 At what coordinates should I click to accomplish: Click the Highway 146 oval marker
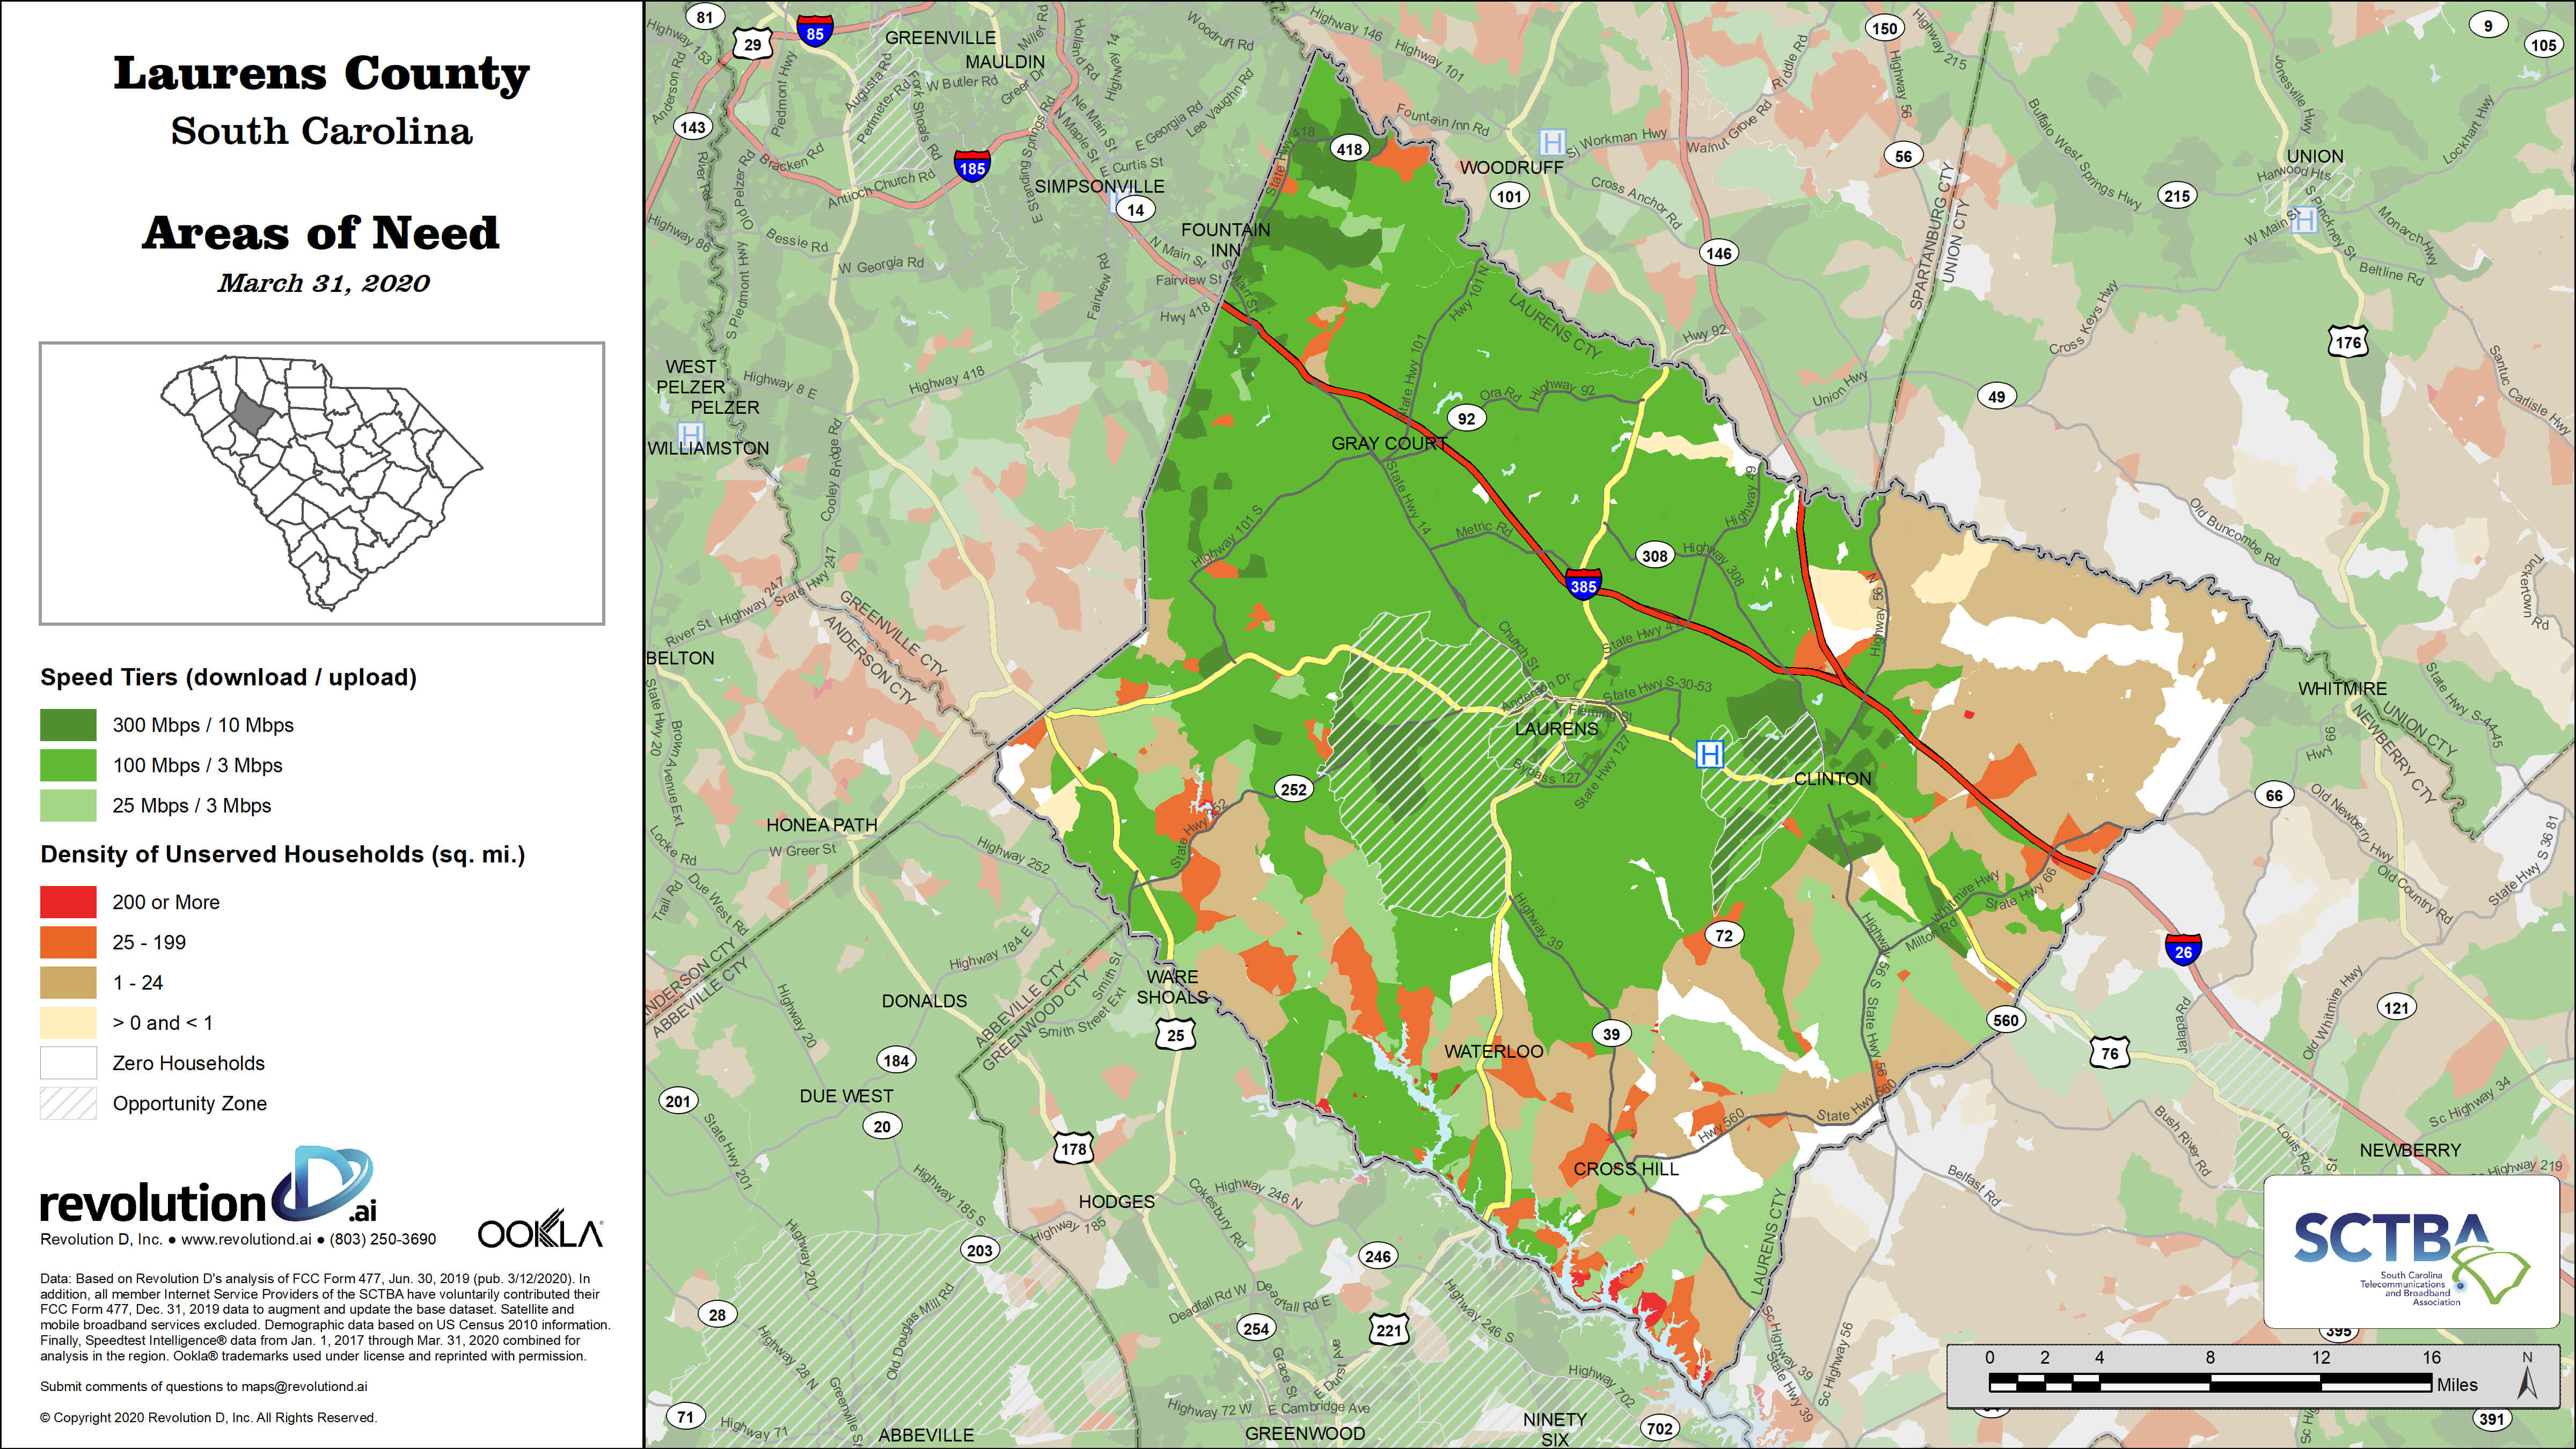(x=1719, y=252)
